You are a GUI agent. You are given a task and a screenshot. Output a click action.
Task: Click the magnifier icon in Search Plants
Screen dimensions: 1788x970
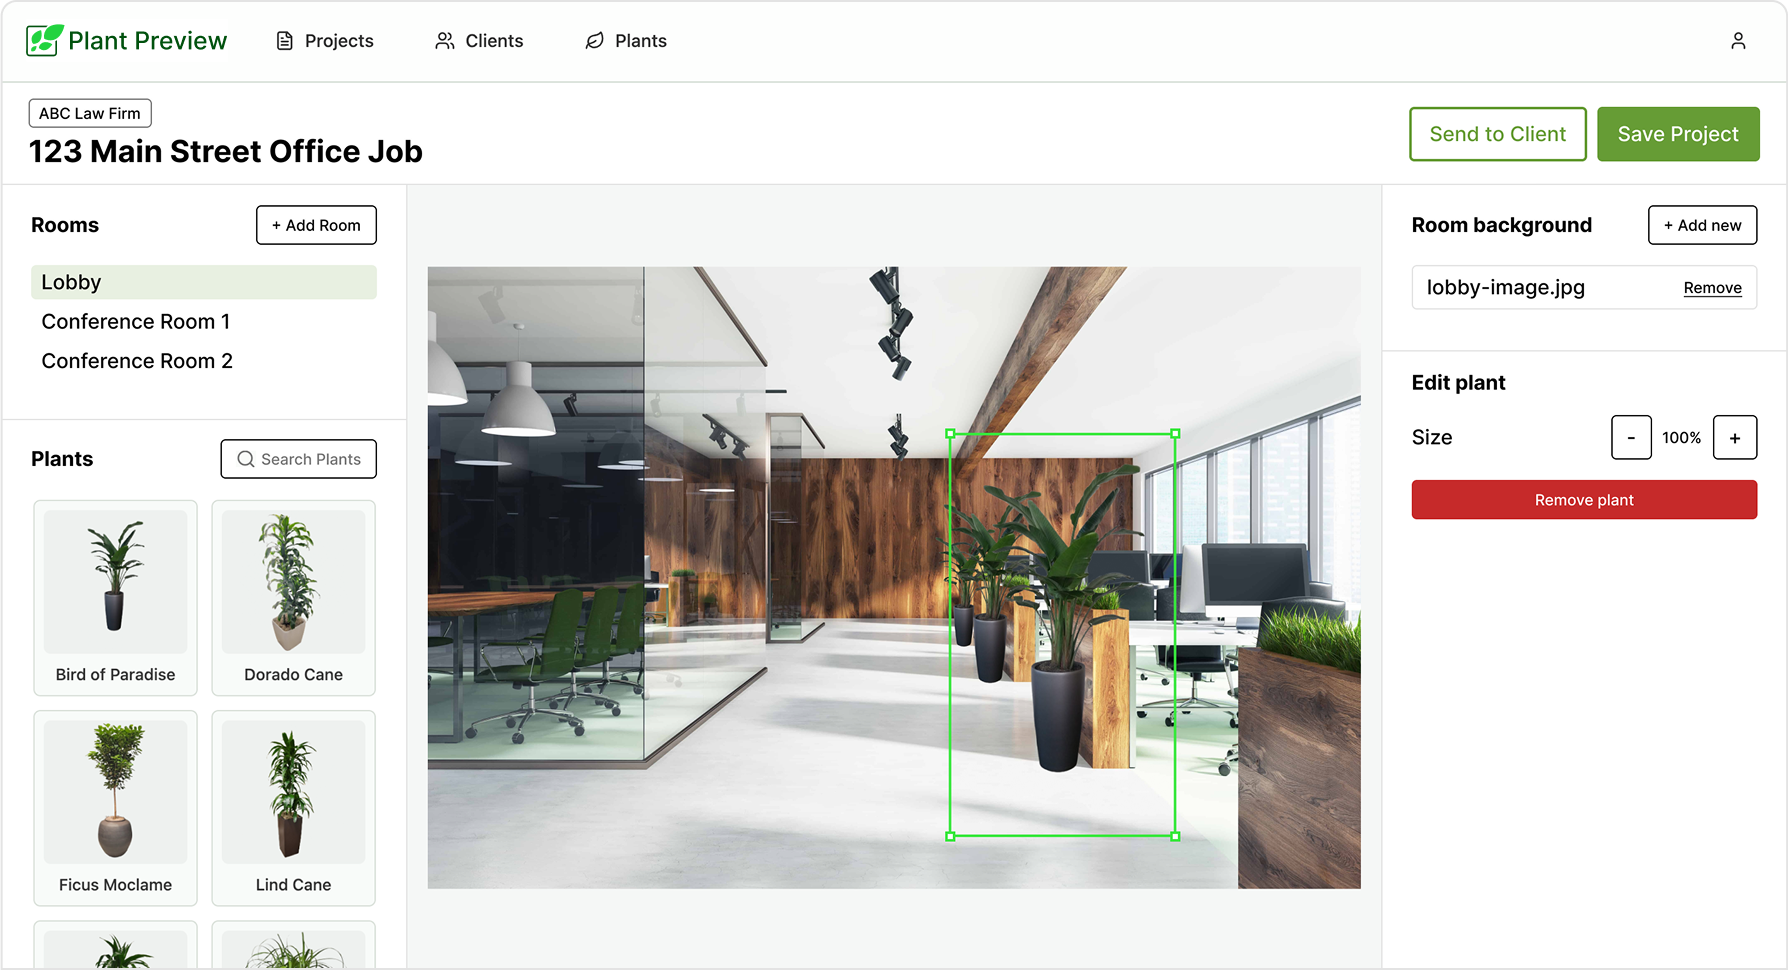(245, 459)
